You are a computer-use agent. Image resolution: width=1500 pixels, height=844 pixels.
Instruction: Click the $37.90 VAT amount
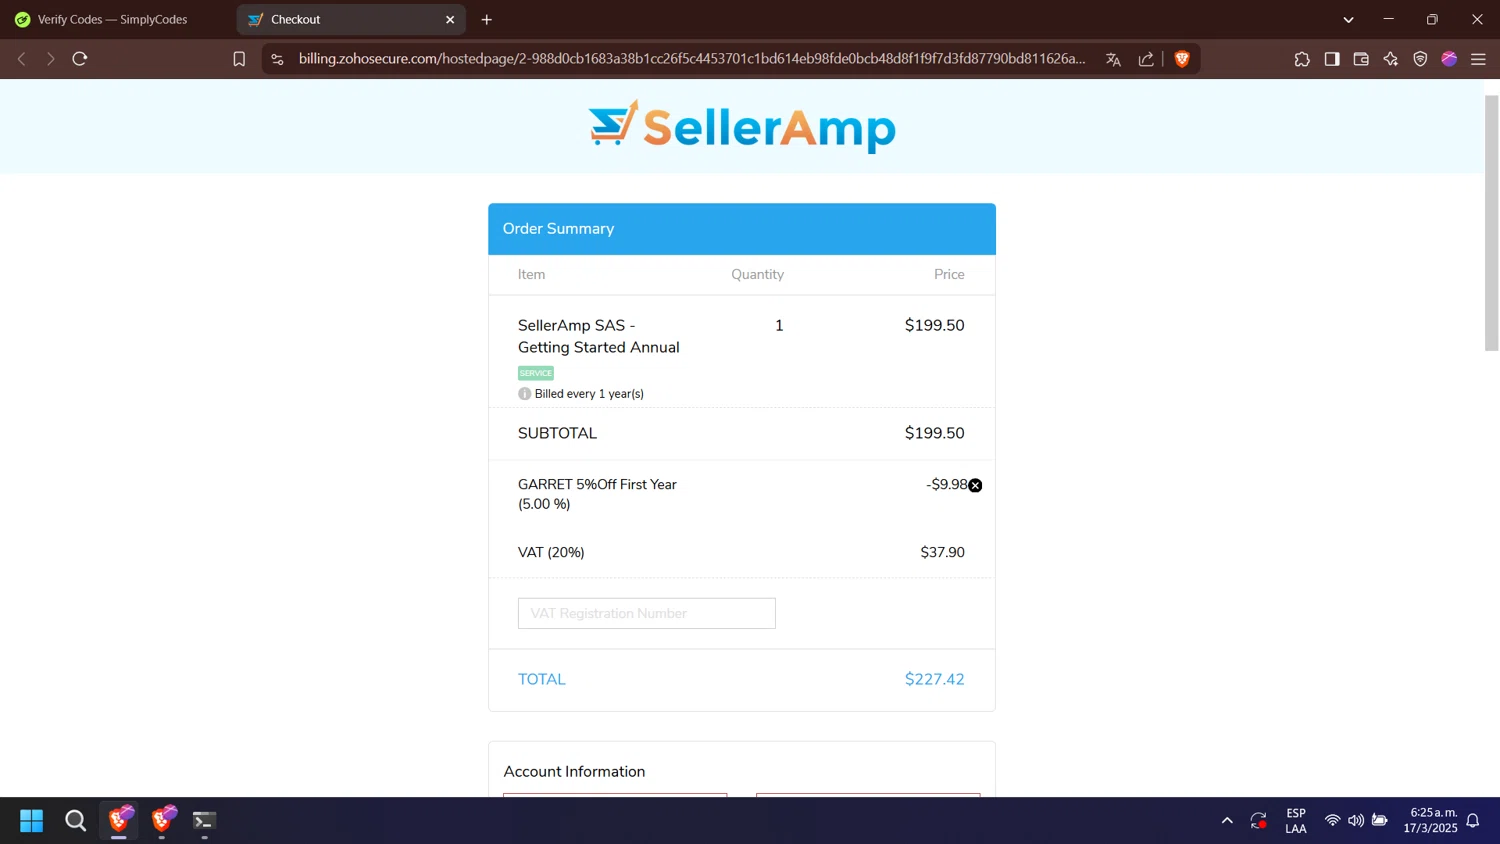(x=942, y=552)
